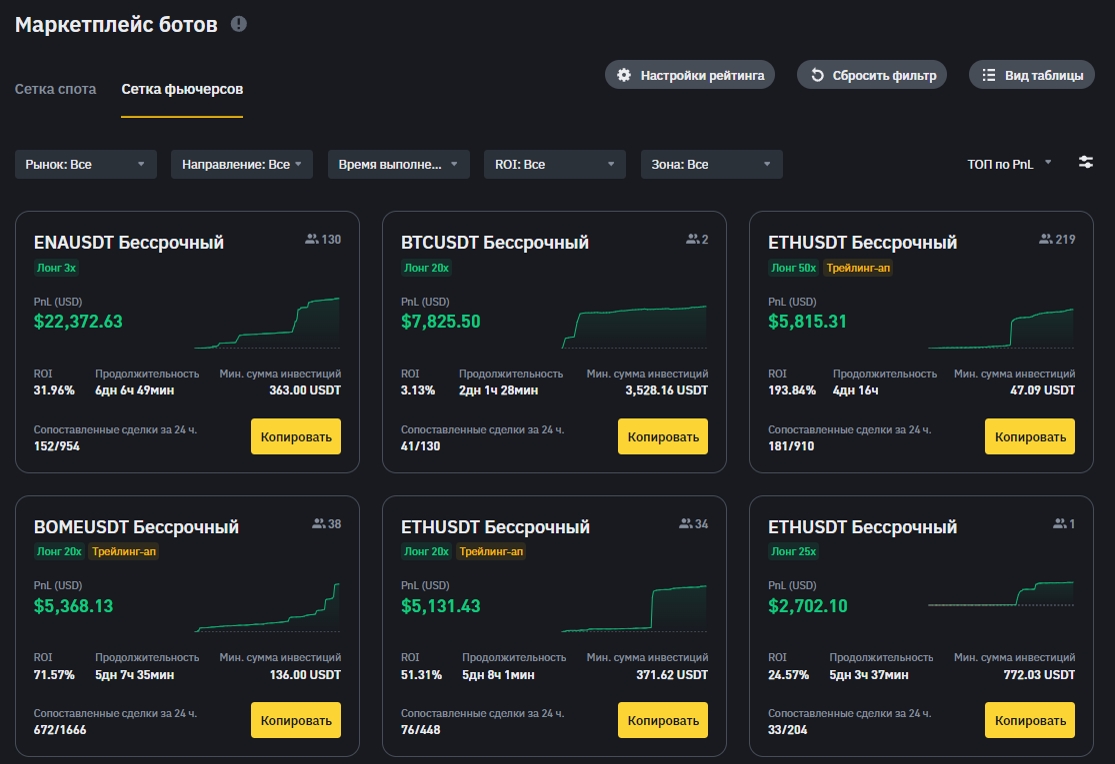
Task: Click the reset arrow icon in Сбросить фильтр
Action: click(x=818, y=75)
